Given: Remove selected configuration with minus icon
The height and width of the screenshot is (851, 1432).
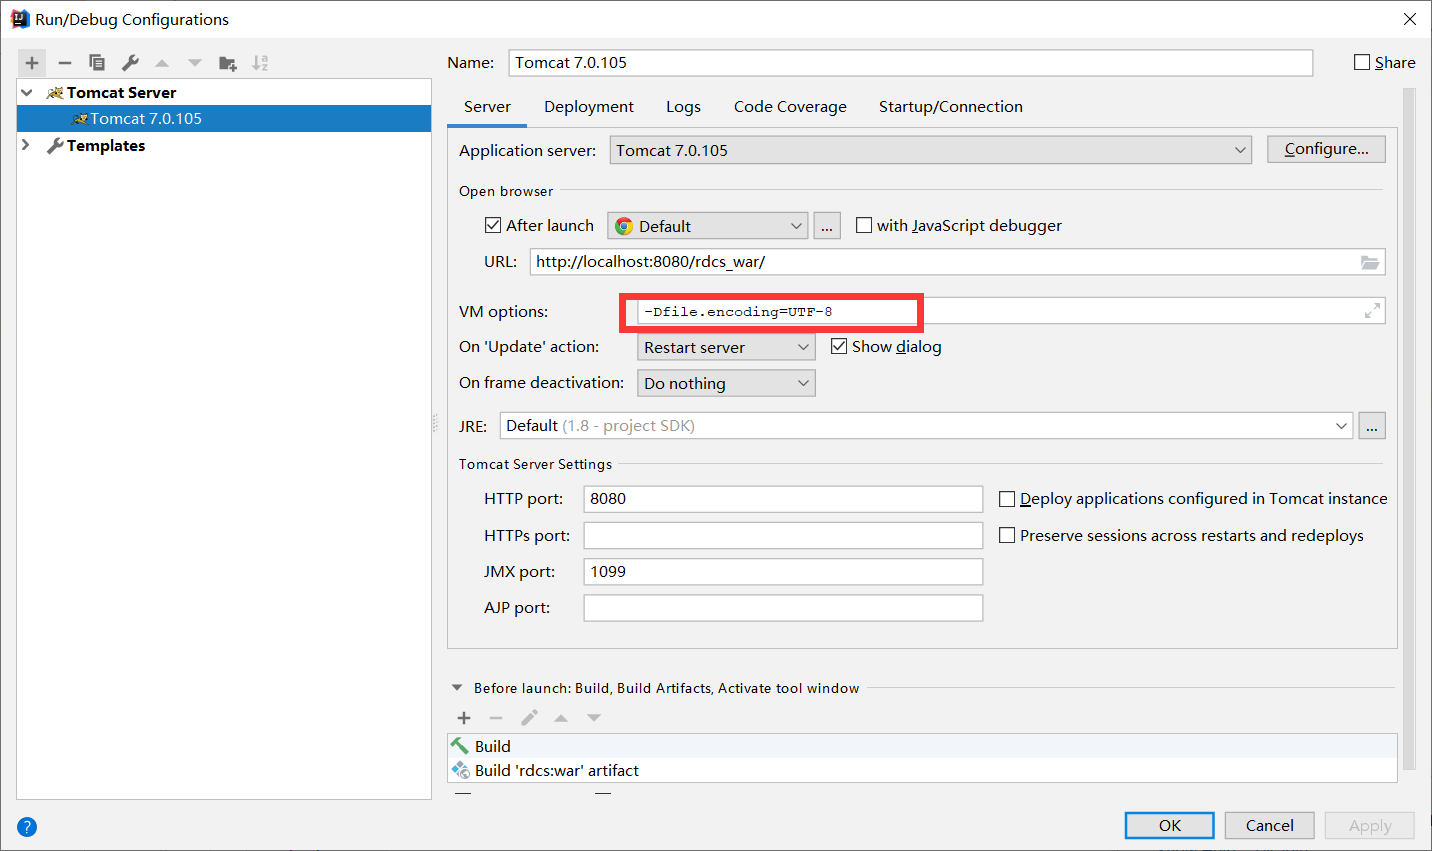Looking at the screenshot, I should coord(65,63).
